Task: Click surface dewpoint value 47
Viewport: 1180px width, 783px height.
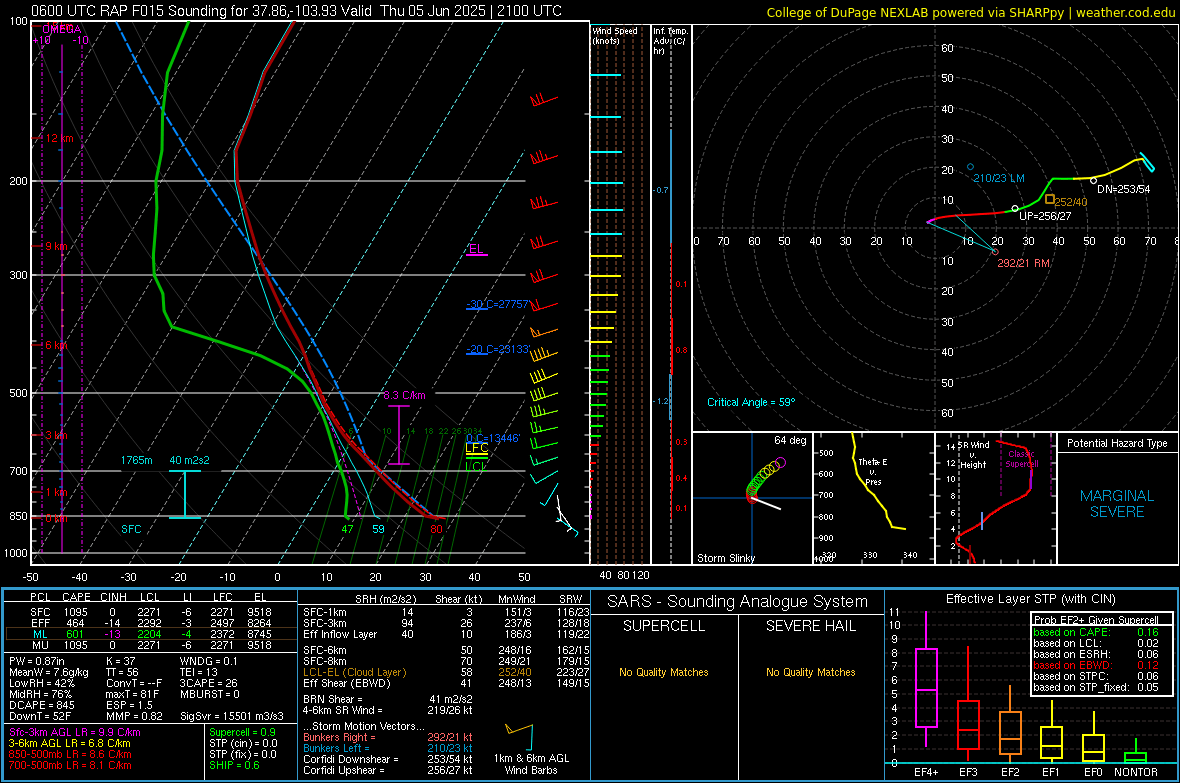Action: [x=347, y=529]
